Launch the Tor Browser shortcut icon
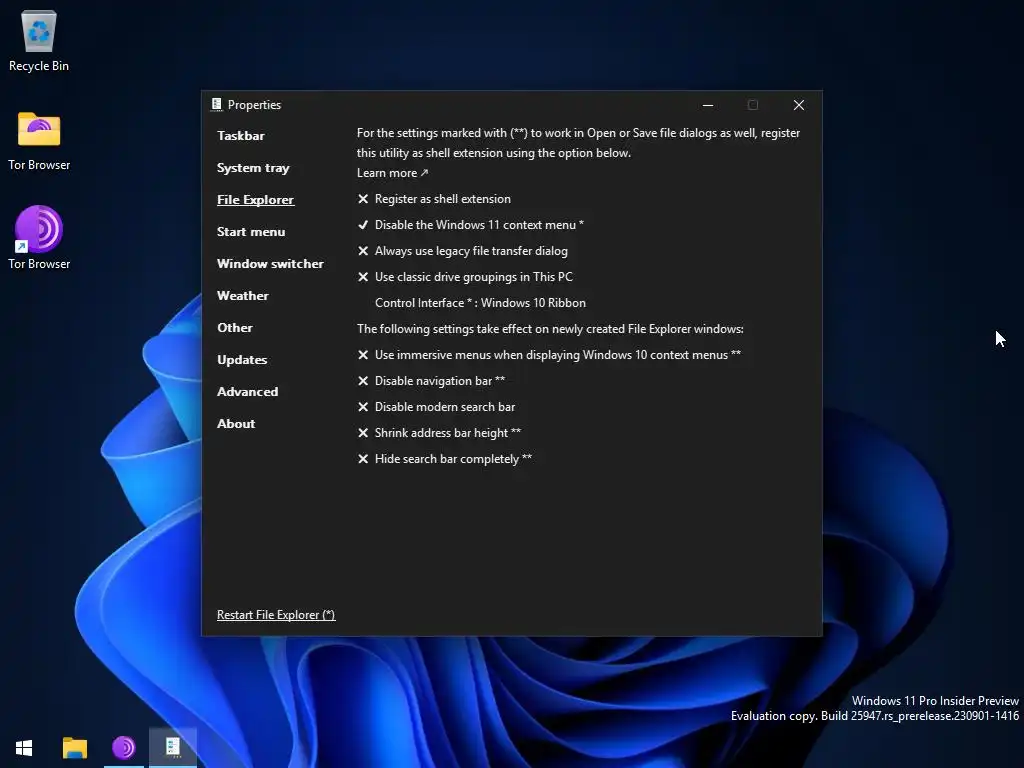The height and width of the screenshot is (768, 1024). coord(39,238)
